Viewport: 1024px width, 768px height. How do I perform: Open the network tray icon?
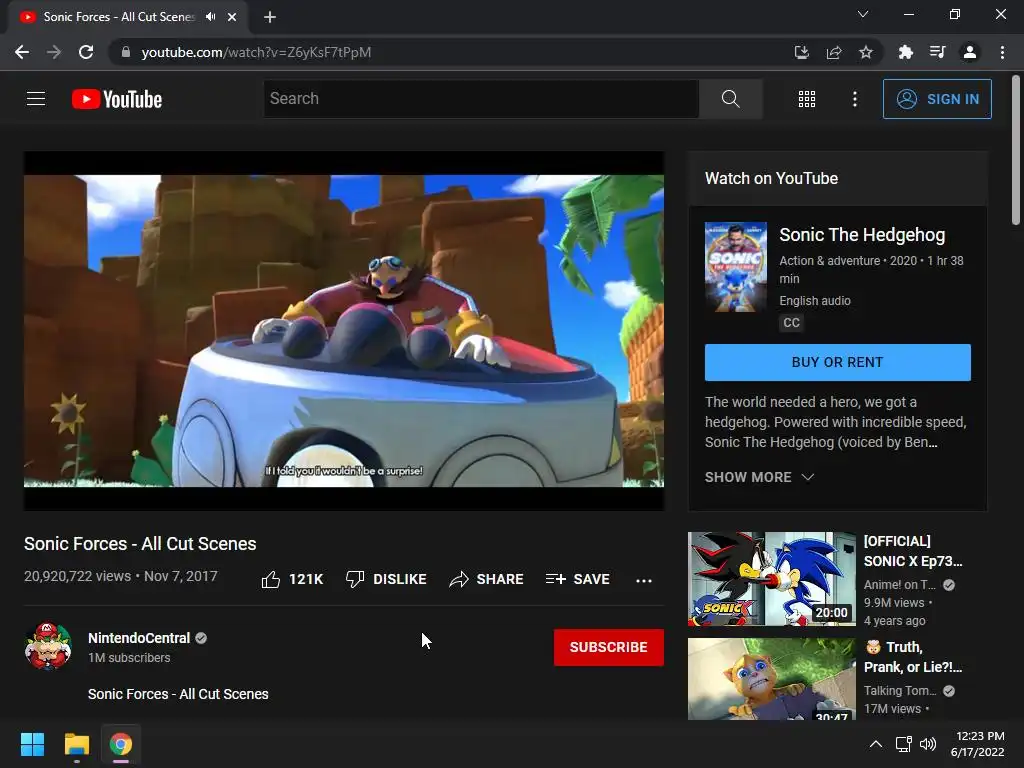(x=903, y=744)
